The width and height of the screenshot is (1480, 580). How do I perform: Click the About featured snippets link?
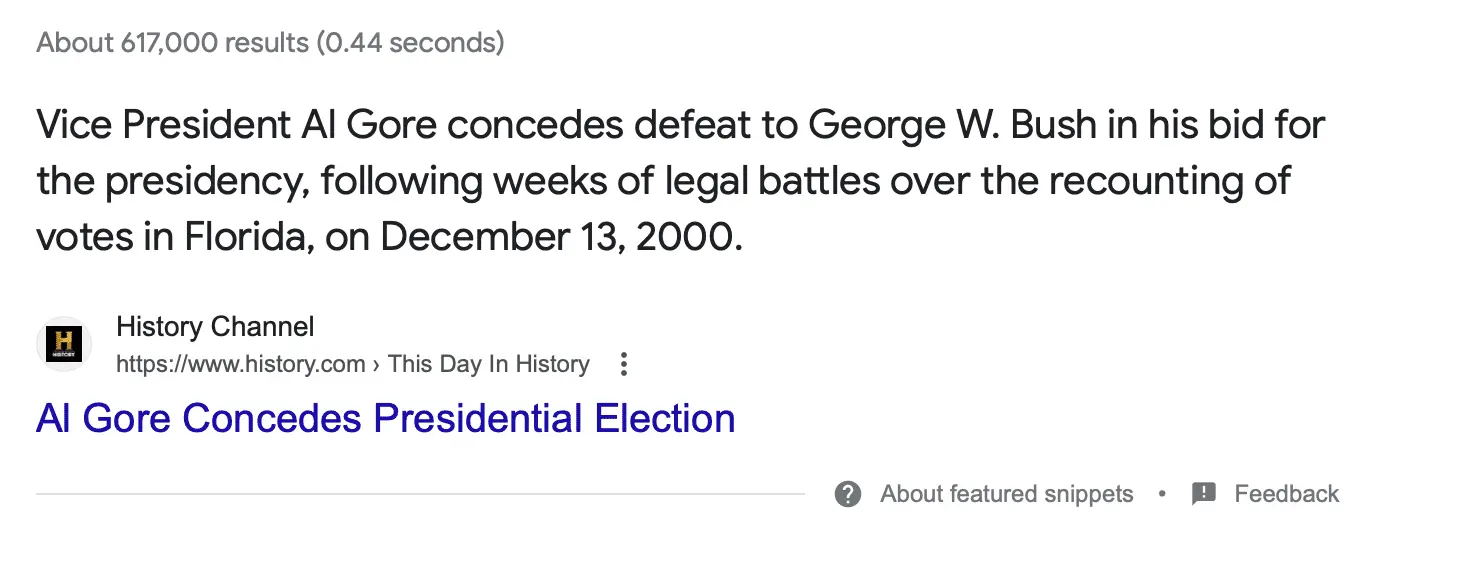point(1005,493)
